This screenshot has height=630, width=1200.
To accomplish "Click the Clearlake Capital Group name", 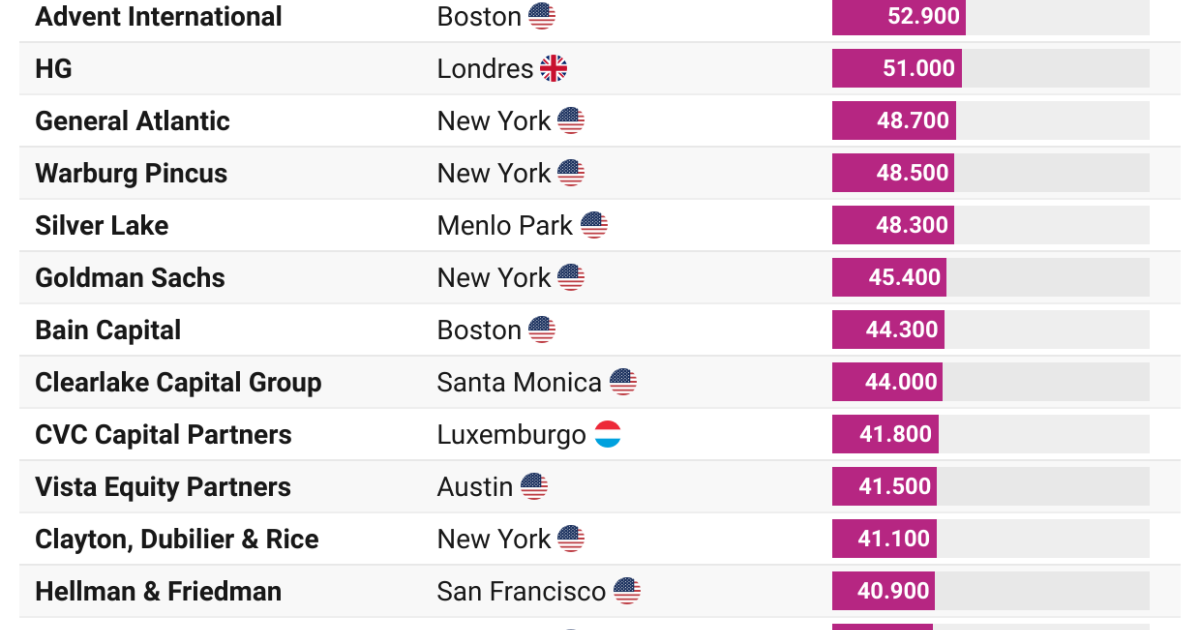I will tap(178, 382).
